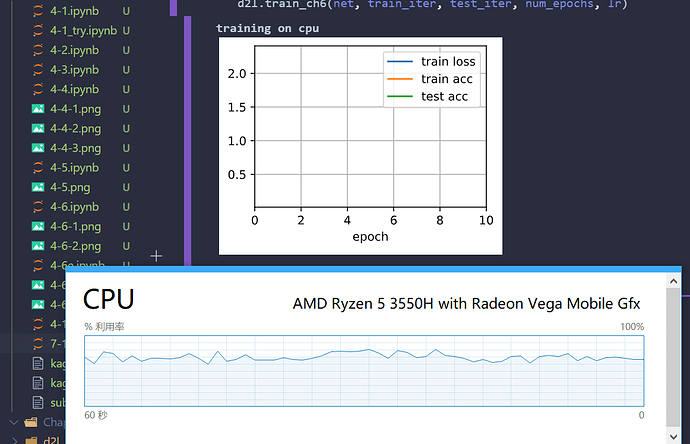Click the image icon for 4-4-2.png

[38, 129]
